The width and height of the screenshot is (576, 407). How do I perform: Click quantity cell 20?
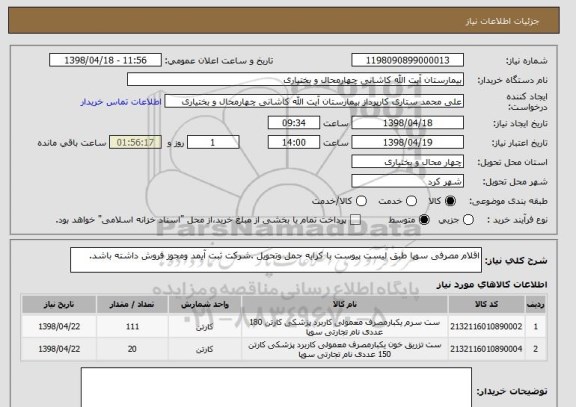coord(132,349)
